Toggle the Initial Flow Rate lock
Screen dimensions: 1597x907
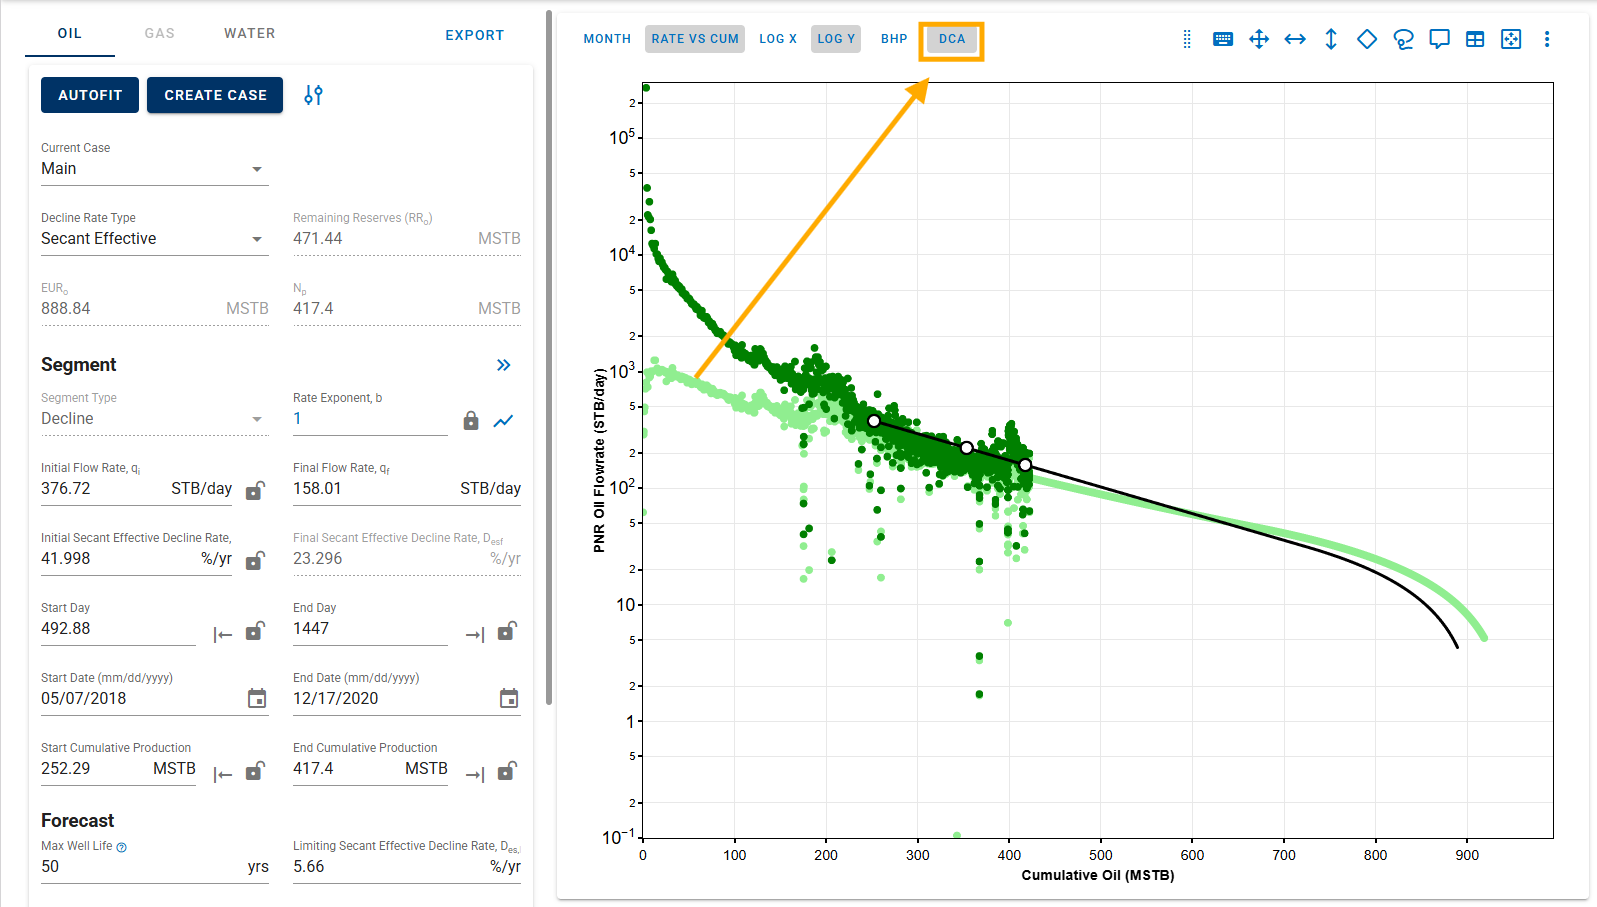tap(255, 490)
